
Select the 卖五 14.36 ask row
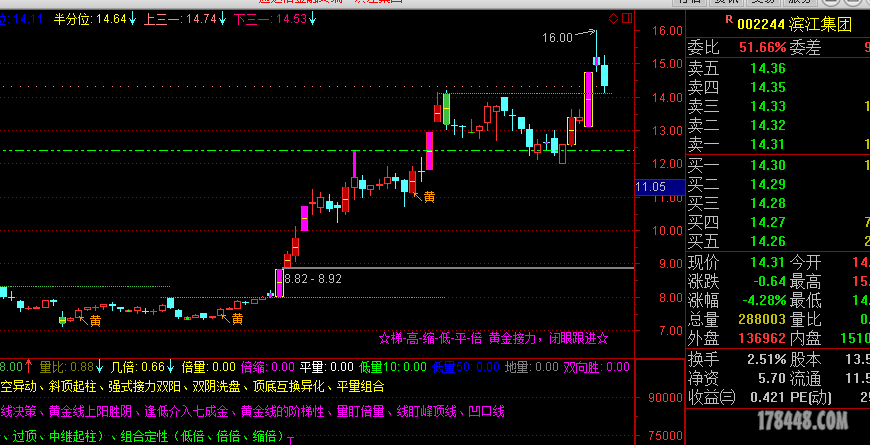coord(777,69)
